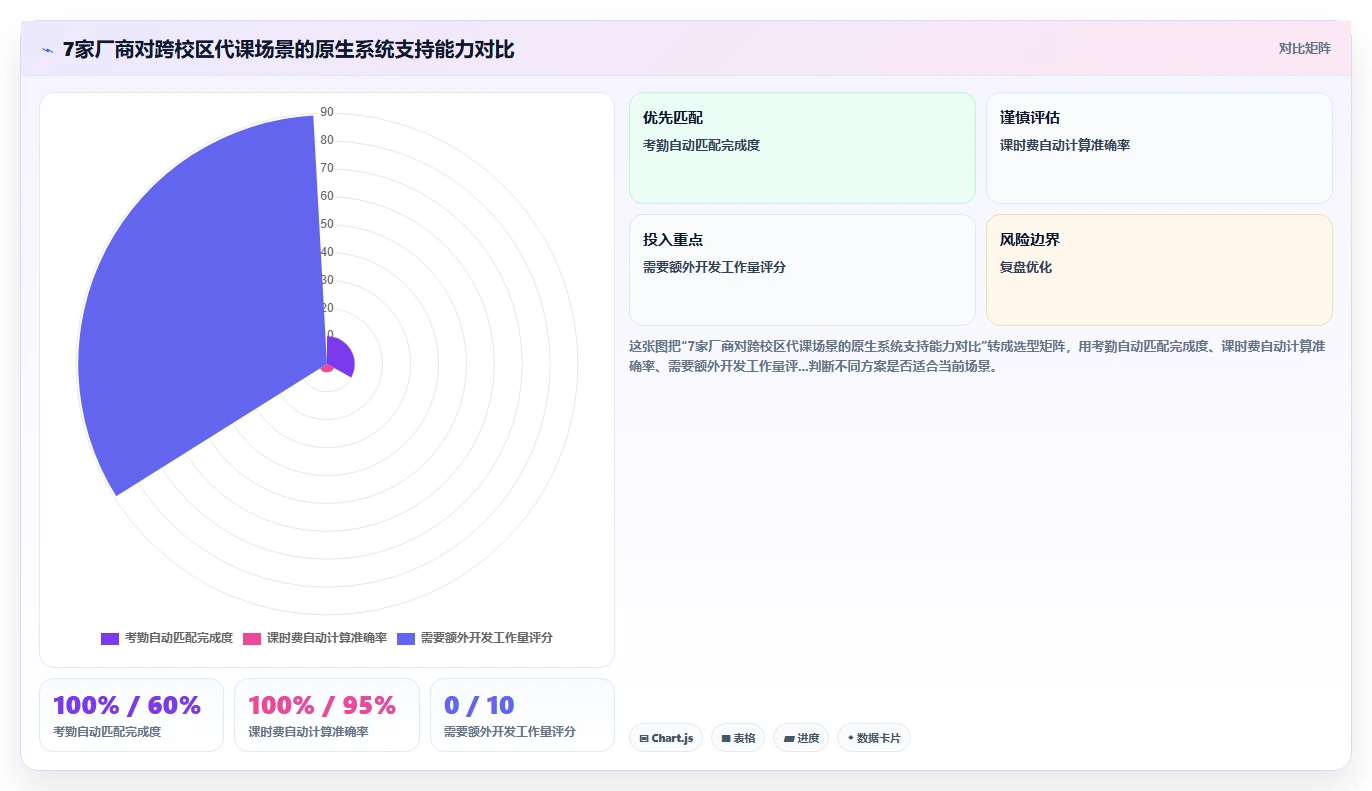Open the 谨慎评估 card
Viewport: 1372px width, 791px height.
pos(1159,148)
